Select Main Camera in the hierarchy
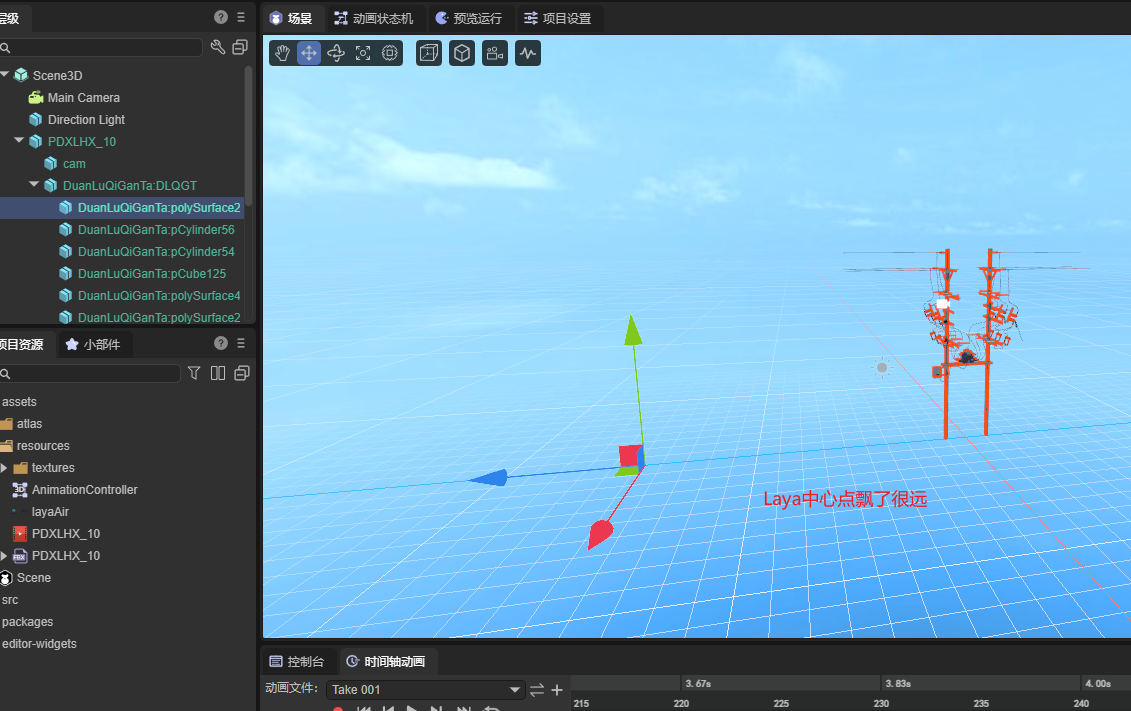This screenshot has height=711, width=1131. point(83,97)
